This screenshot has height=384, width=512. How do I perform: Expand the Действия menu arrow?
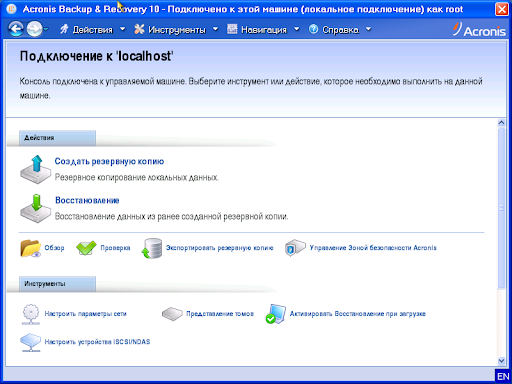[122, 29]
